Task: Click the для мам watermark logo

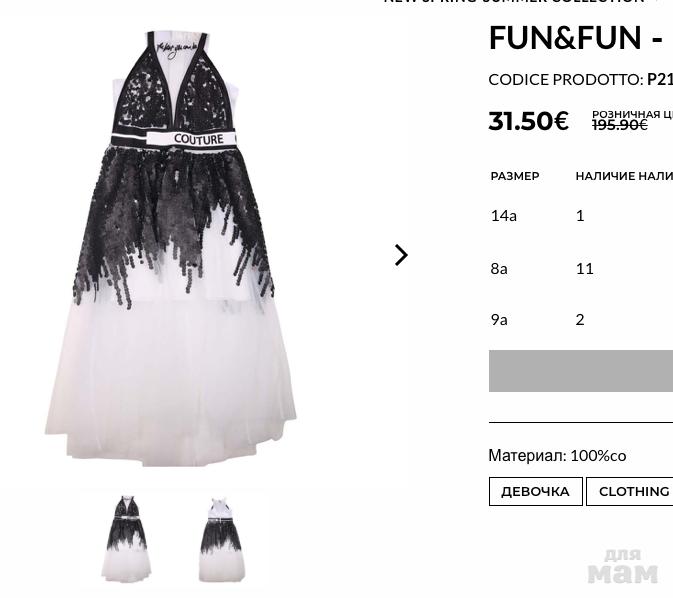Action: pyautogui.click(x=622, y=566)
